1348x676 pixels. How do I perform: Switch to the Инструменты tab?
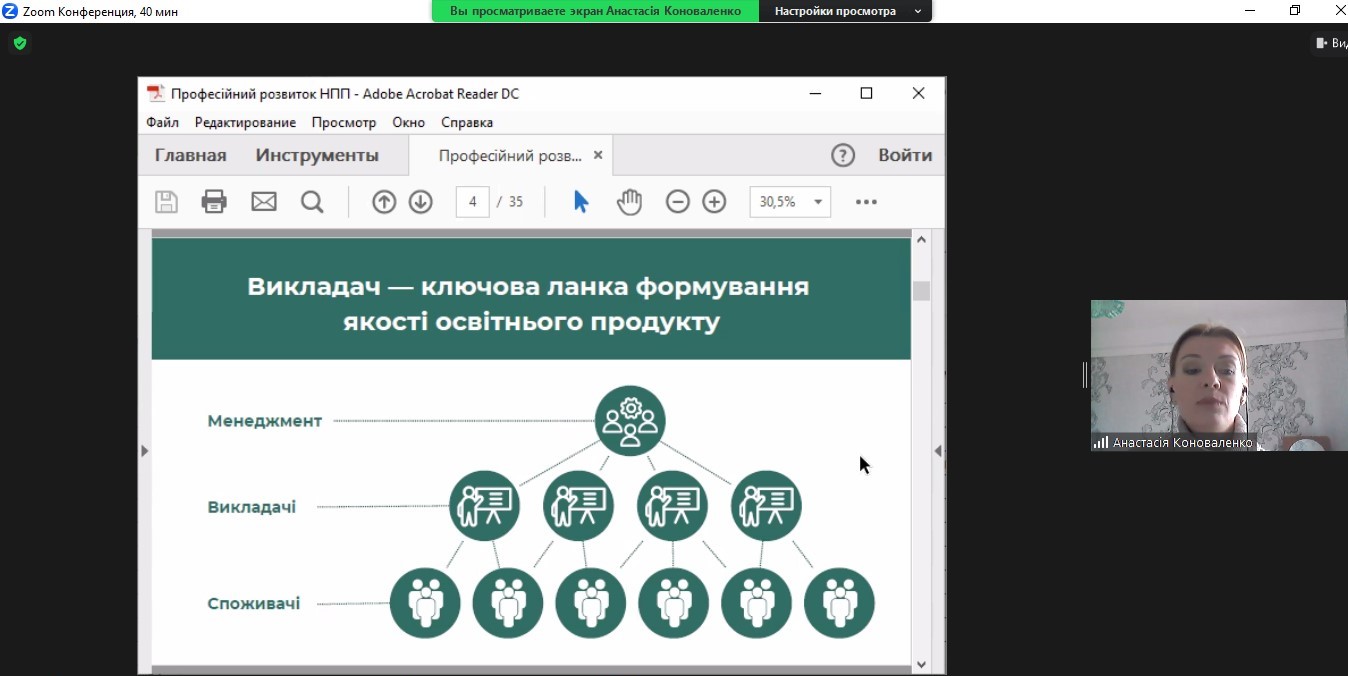point(317,155)
